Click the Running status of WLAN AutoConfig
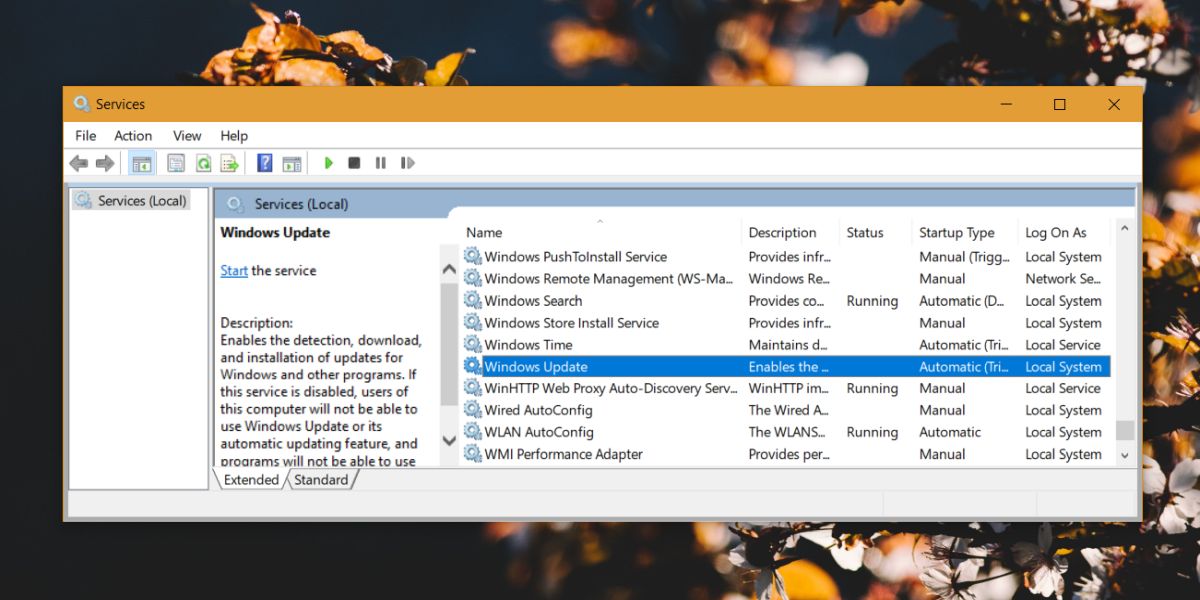The width and height of the screenshot is (1200, 600). click(872, 432)
